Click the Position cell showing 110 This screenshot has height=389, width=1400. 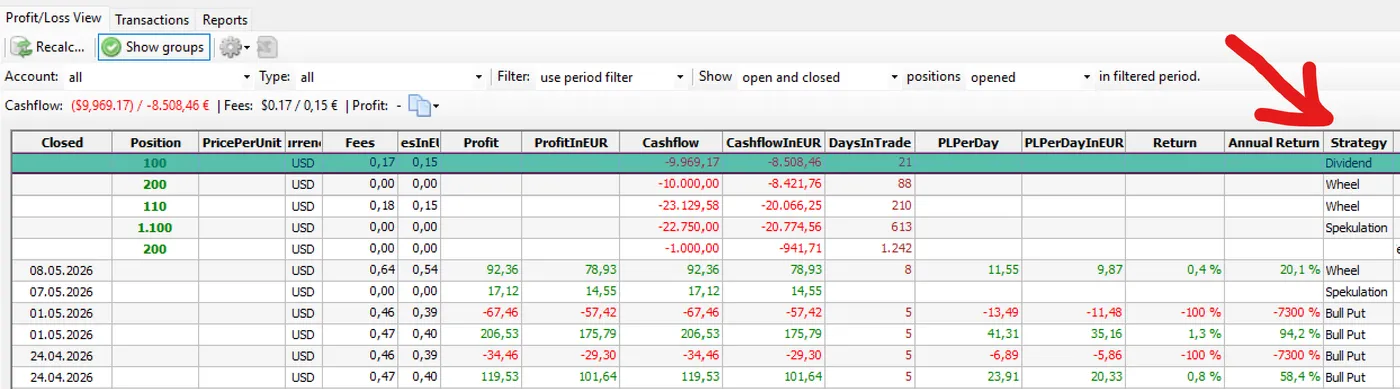pos(155,206)
